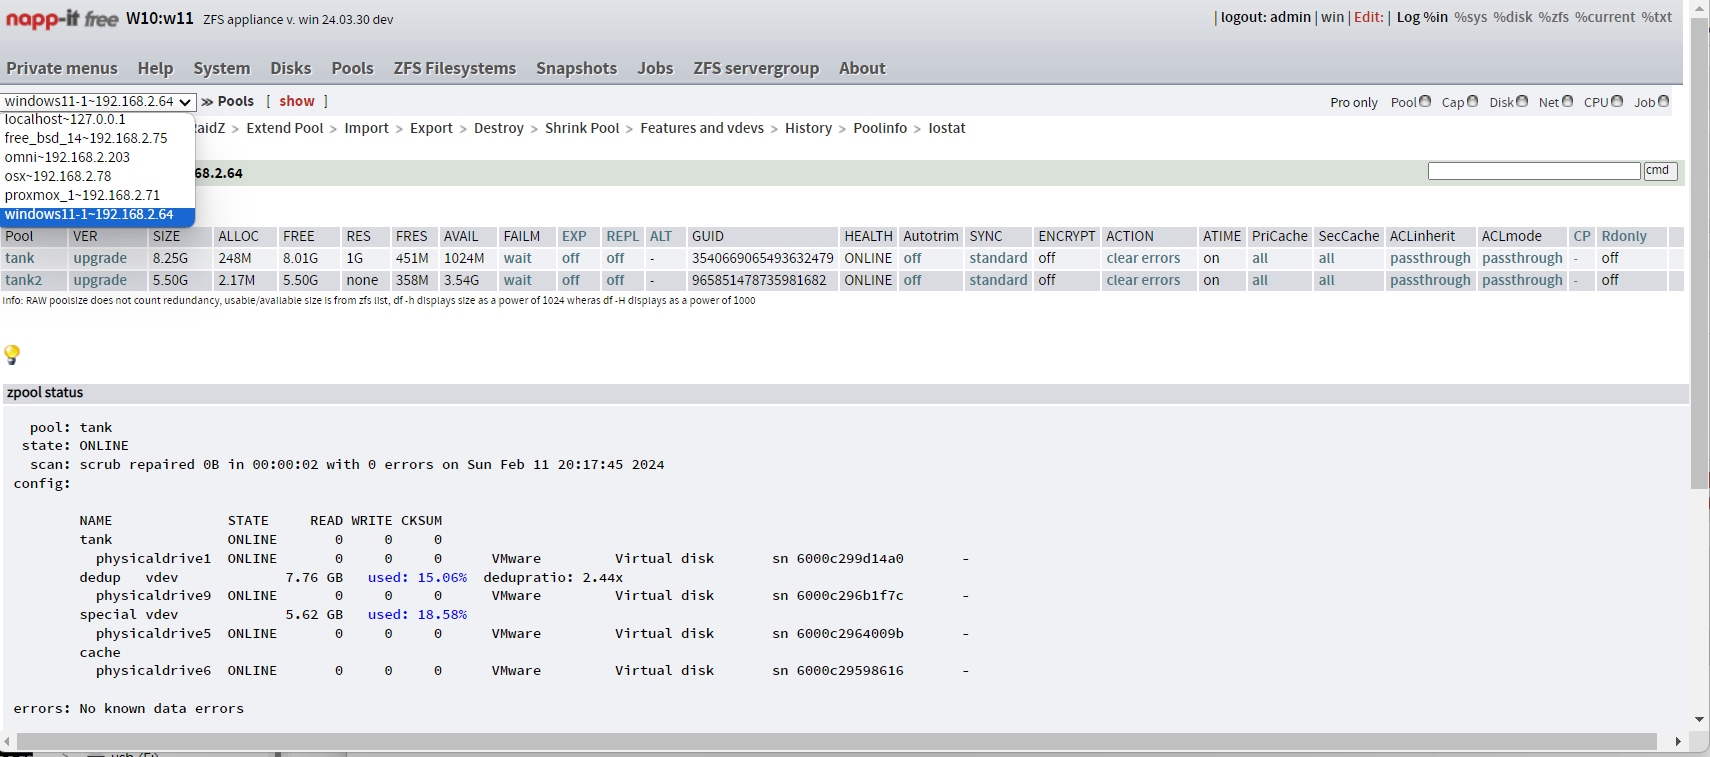
Task: Click the %txt header link
Action: 1657,17
